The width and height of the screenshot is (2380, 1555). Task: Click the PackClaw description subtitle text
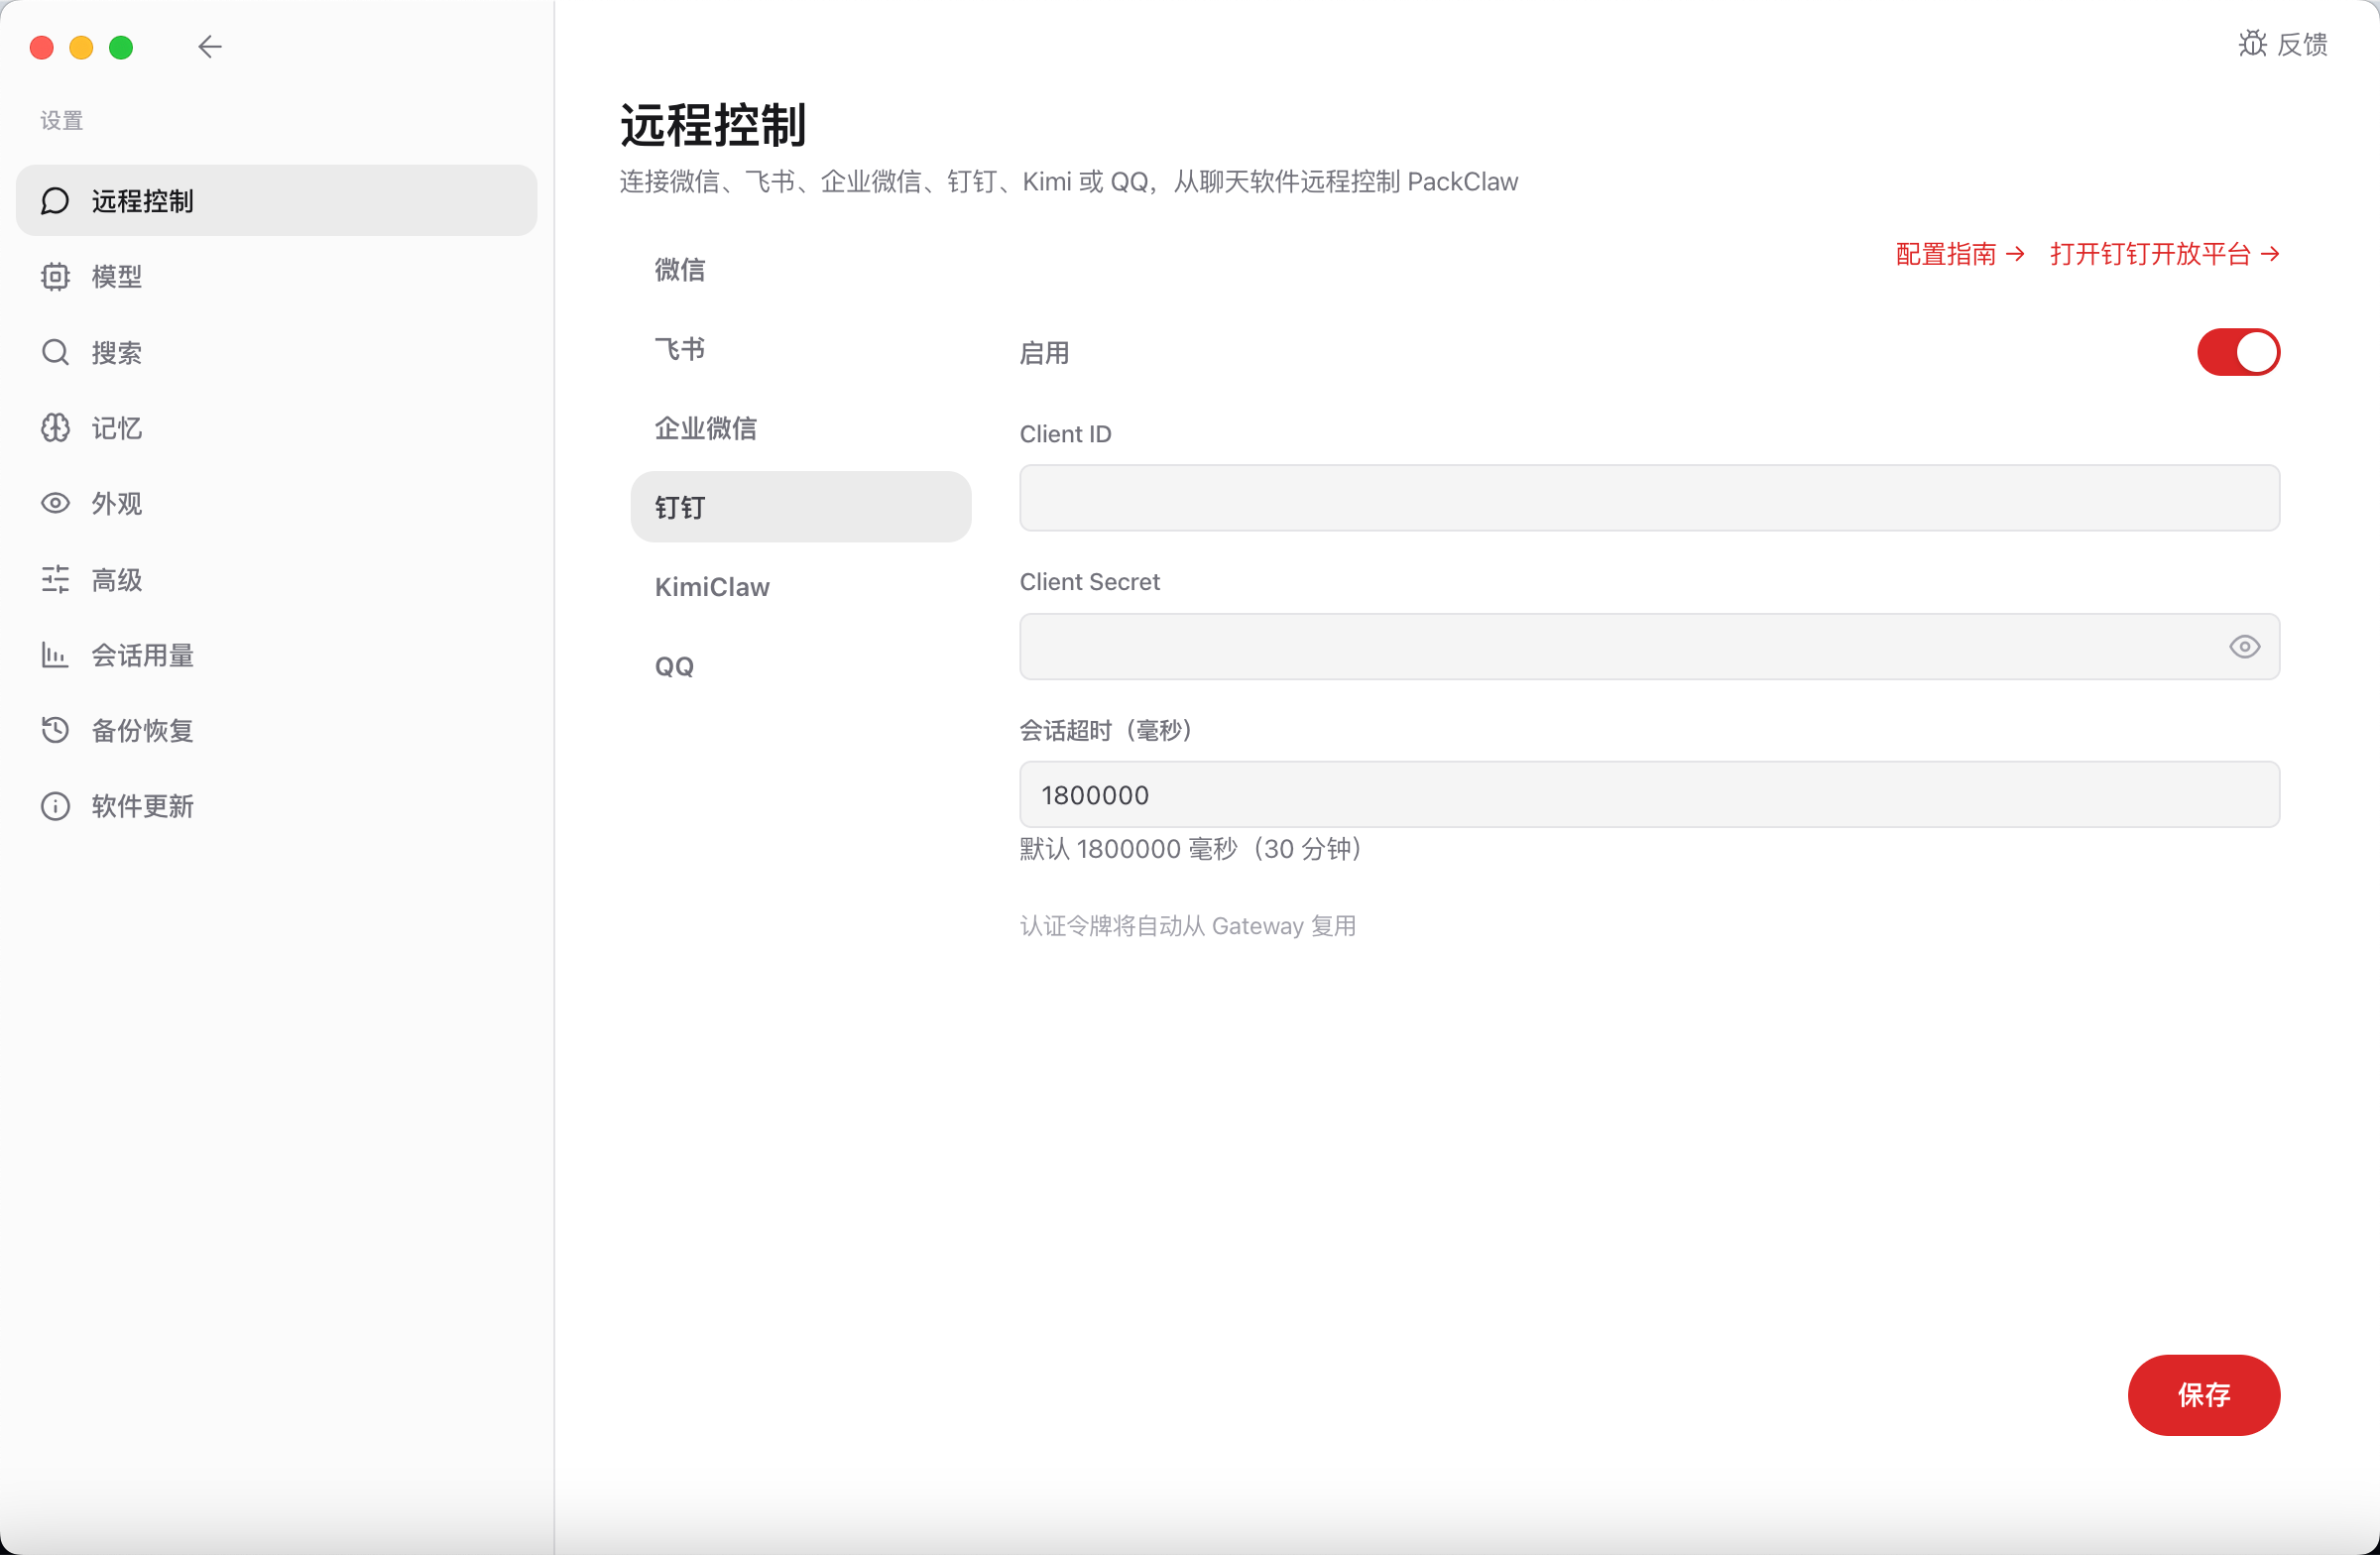[x=1068, y=182]
